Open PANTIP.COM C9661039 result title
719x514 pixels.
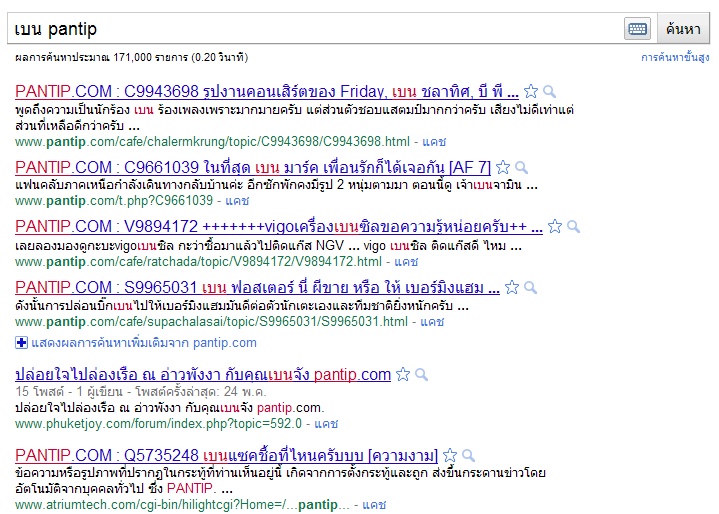(x=253, y=167)
